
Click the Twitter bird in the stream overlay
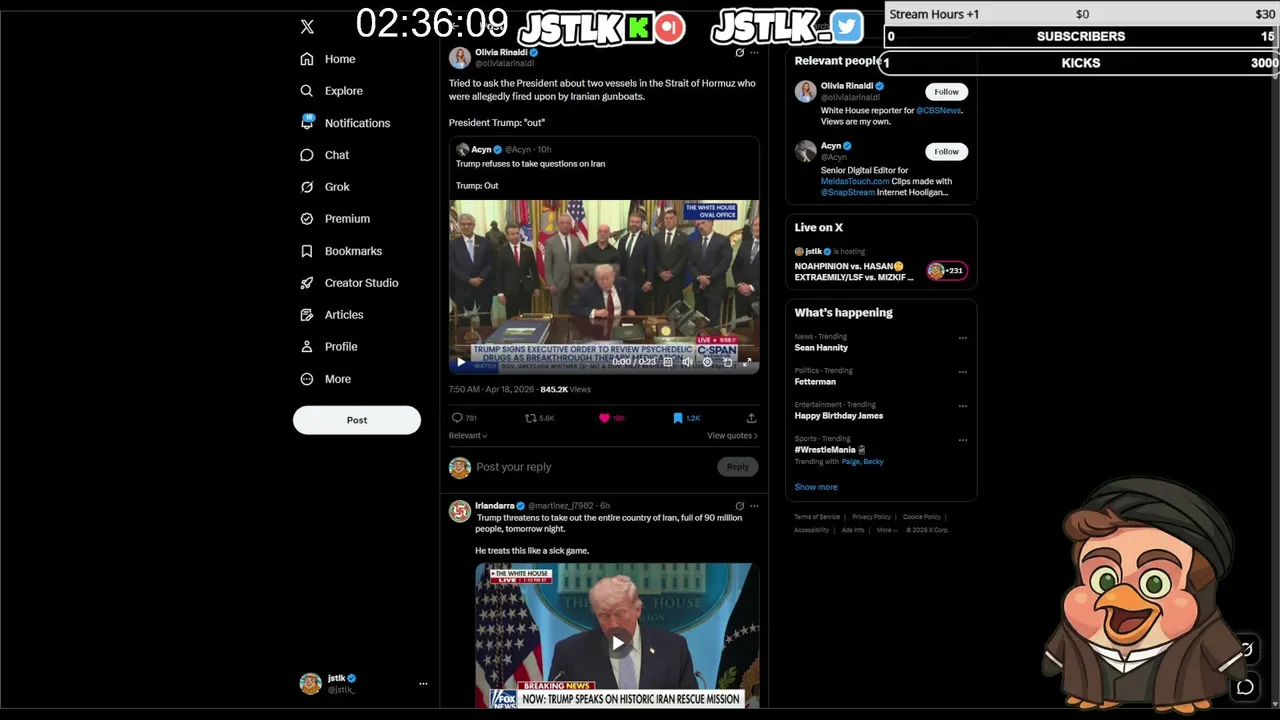pyautogui.click(x=846, y=27)
